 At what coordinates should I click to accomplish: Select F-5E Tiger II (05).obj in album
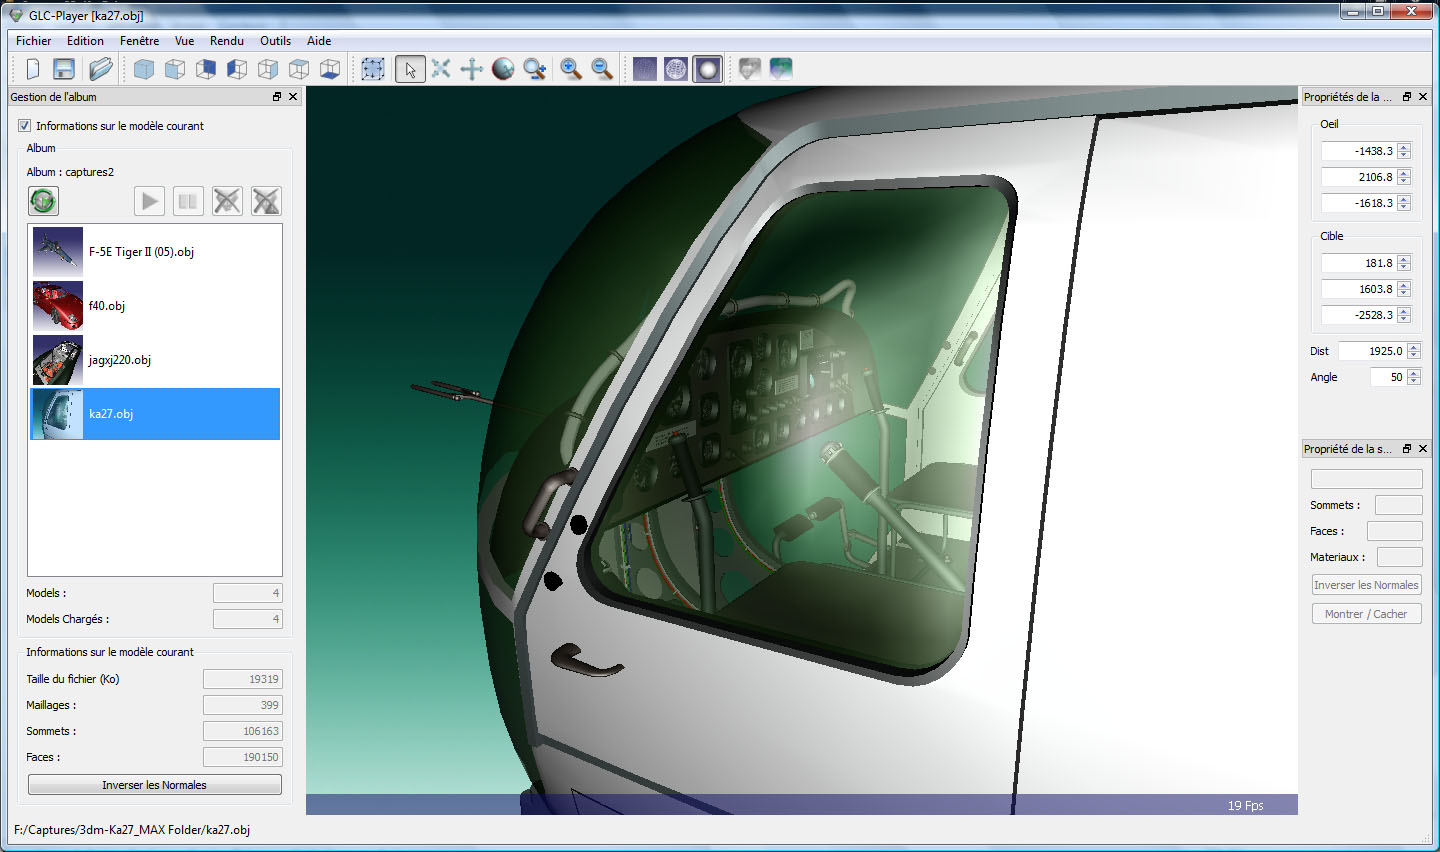pyautogui.click(x=155, y=252)
